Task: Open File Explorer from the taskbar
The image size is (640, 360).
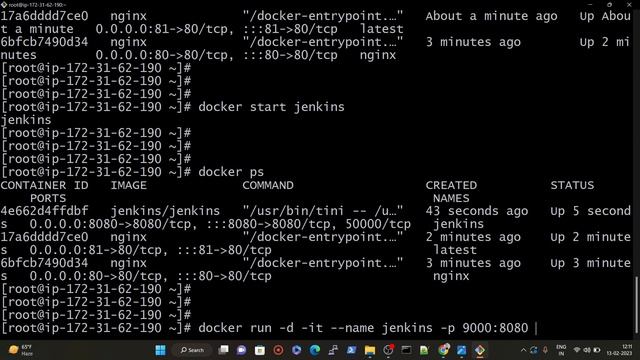Action: pos(370,350)
